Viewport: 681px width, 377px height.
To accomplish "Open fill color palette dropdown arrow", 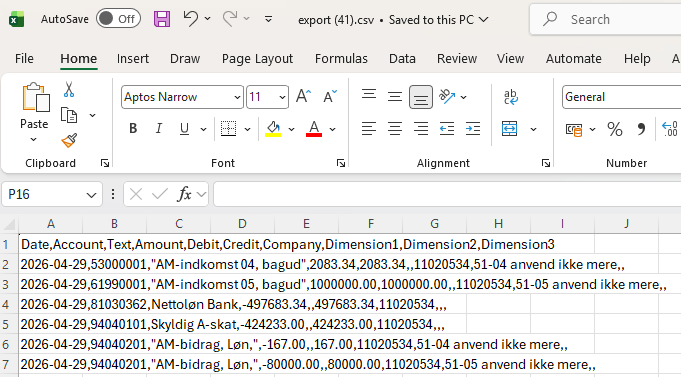I will (x=291, y=129).
